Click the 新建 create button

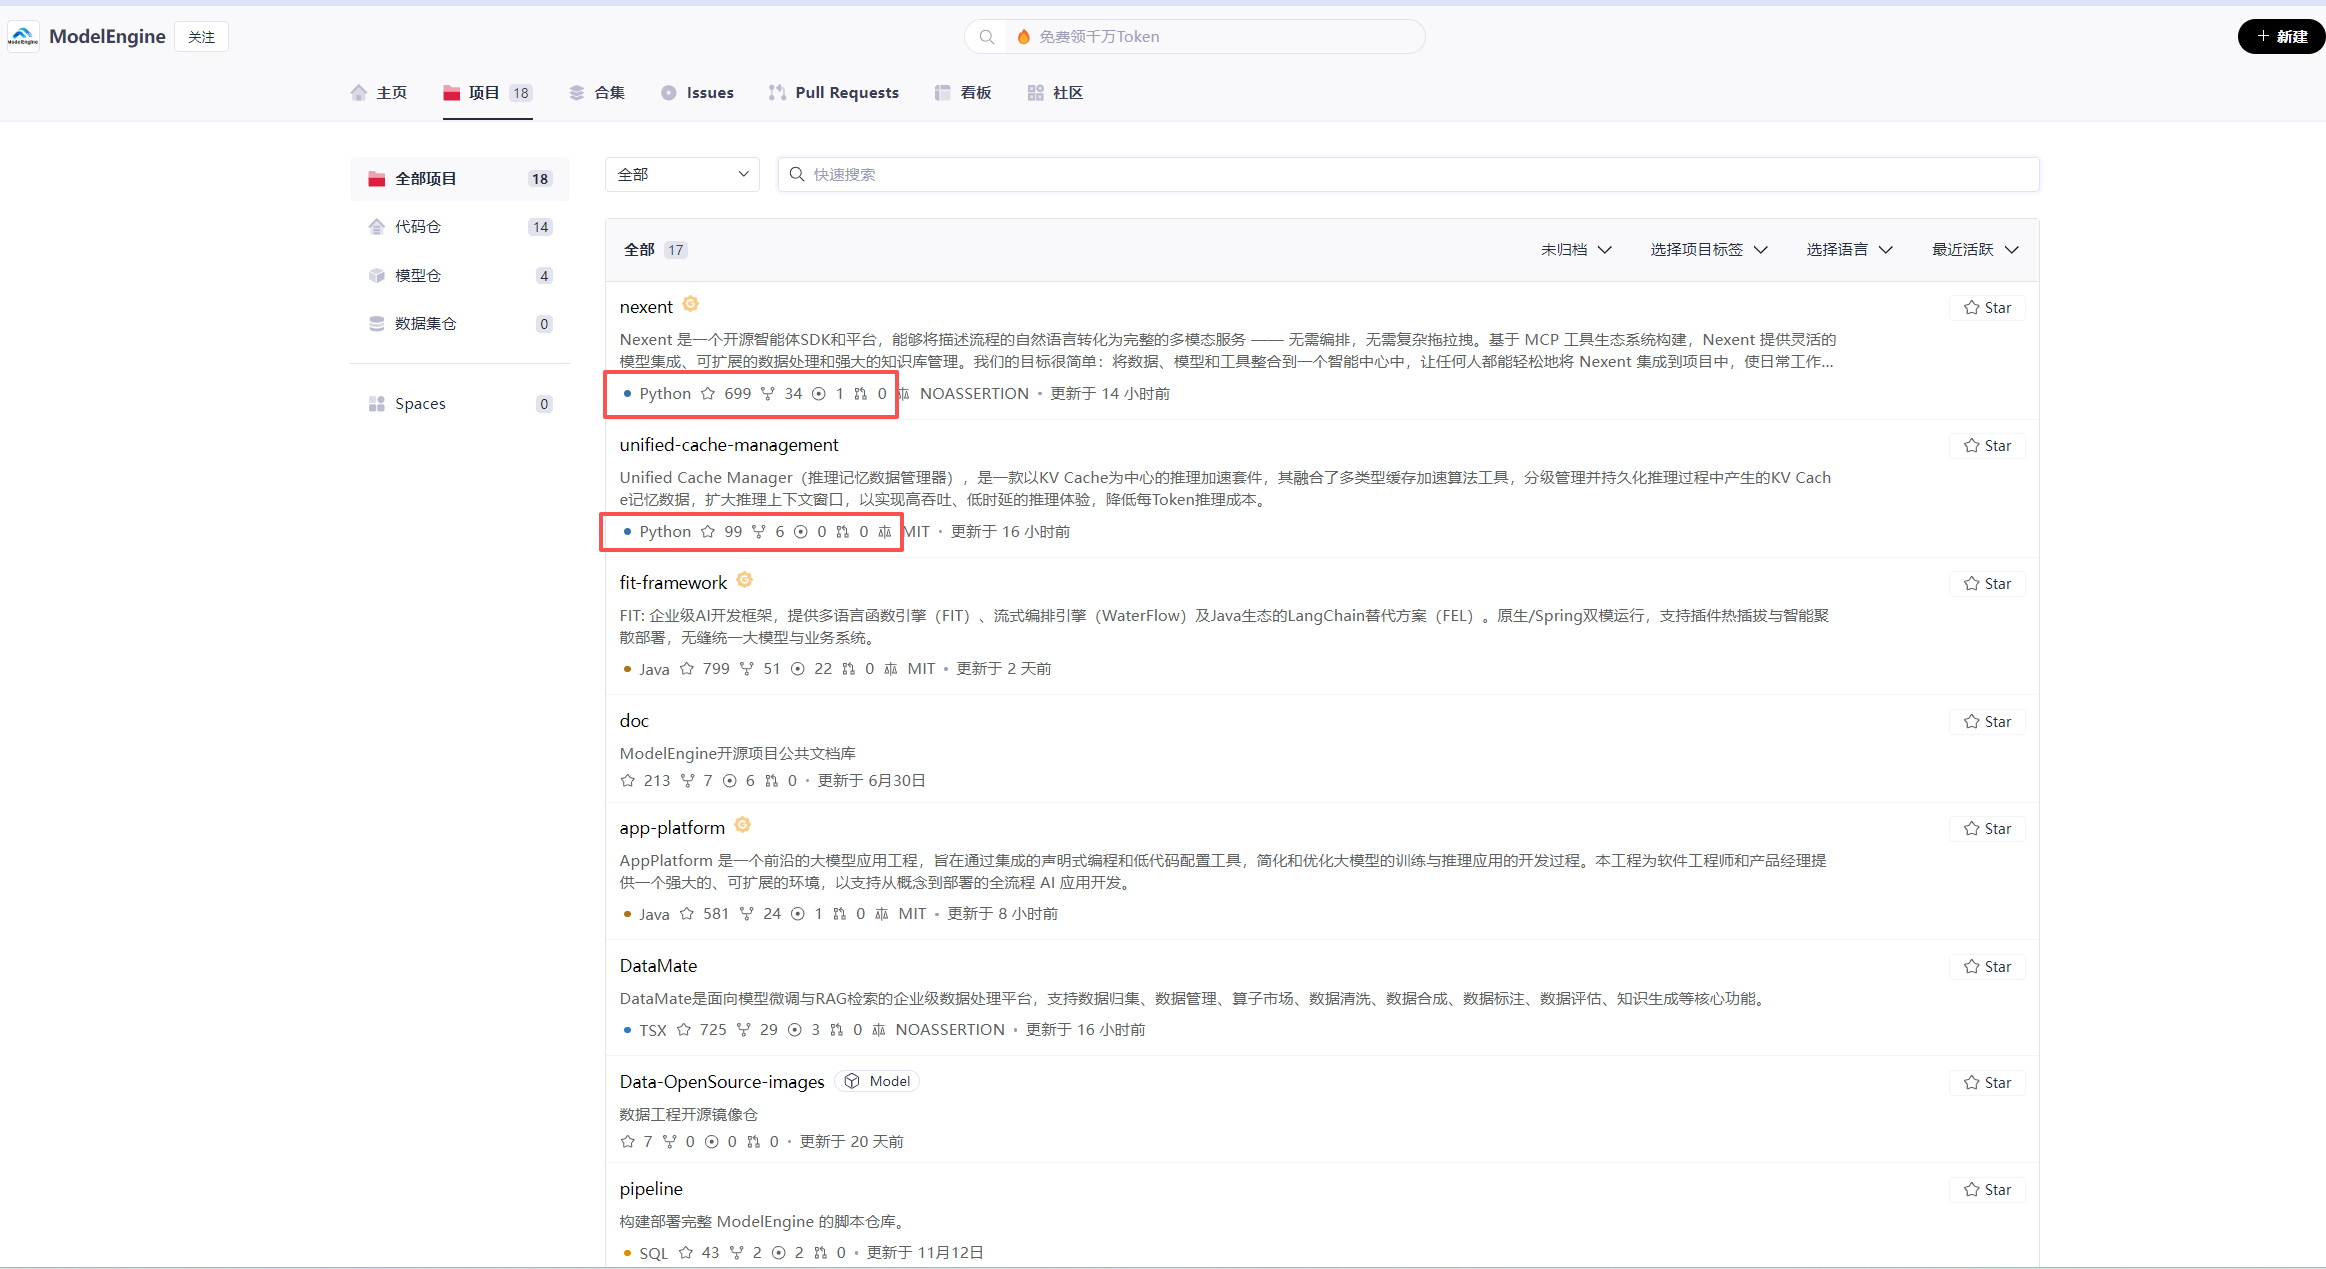2281,37
